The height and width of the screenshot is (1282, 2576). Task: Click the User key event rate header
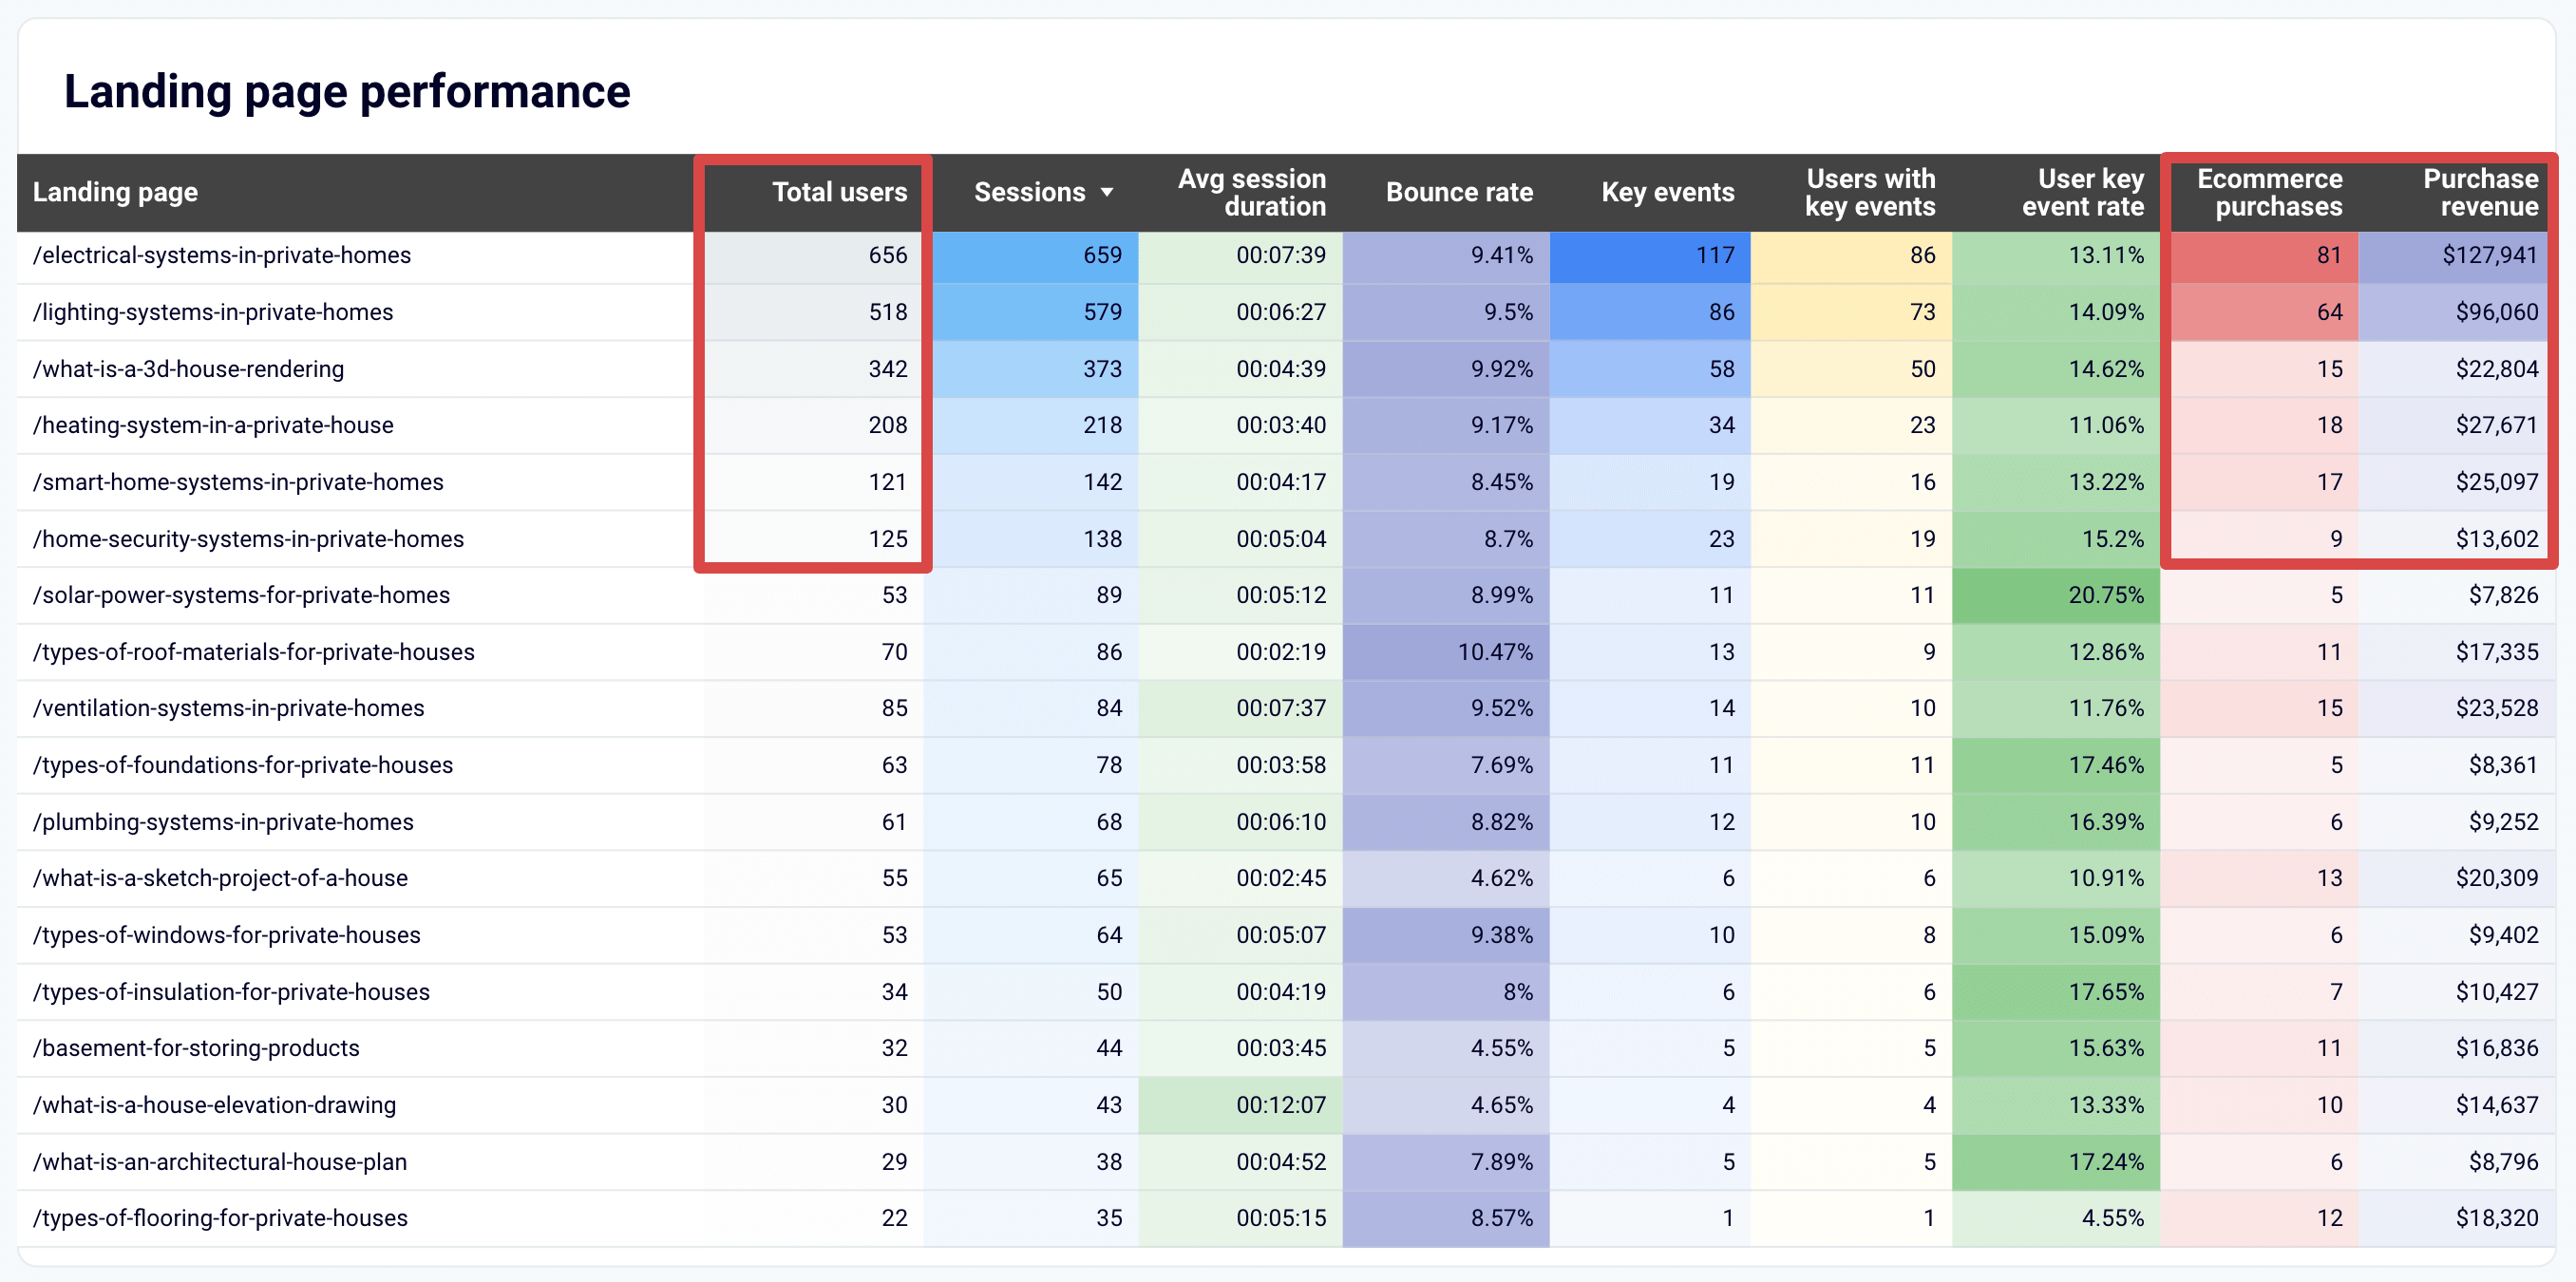click(x=2083, y=192)
